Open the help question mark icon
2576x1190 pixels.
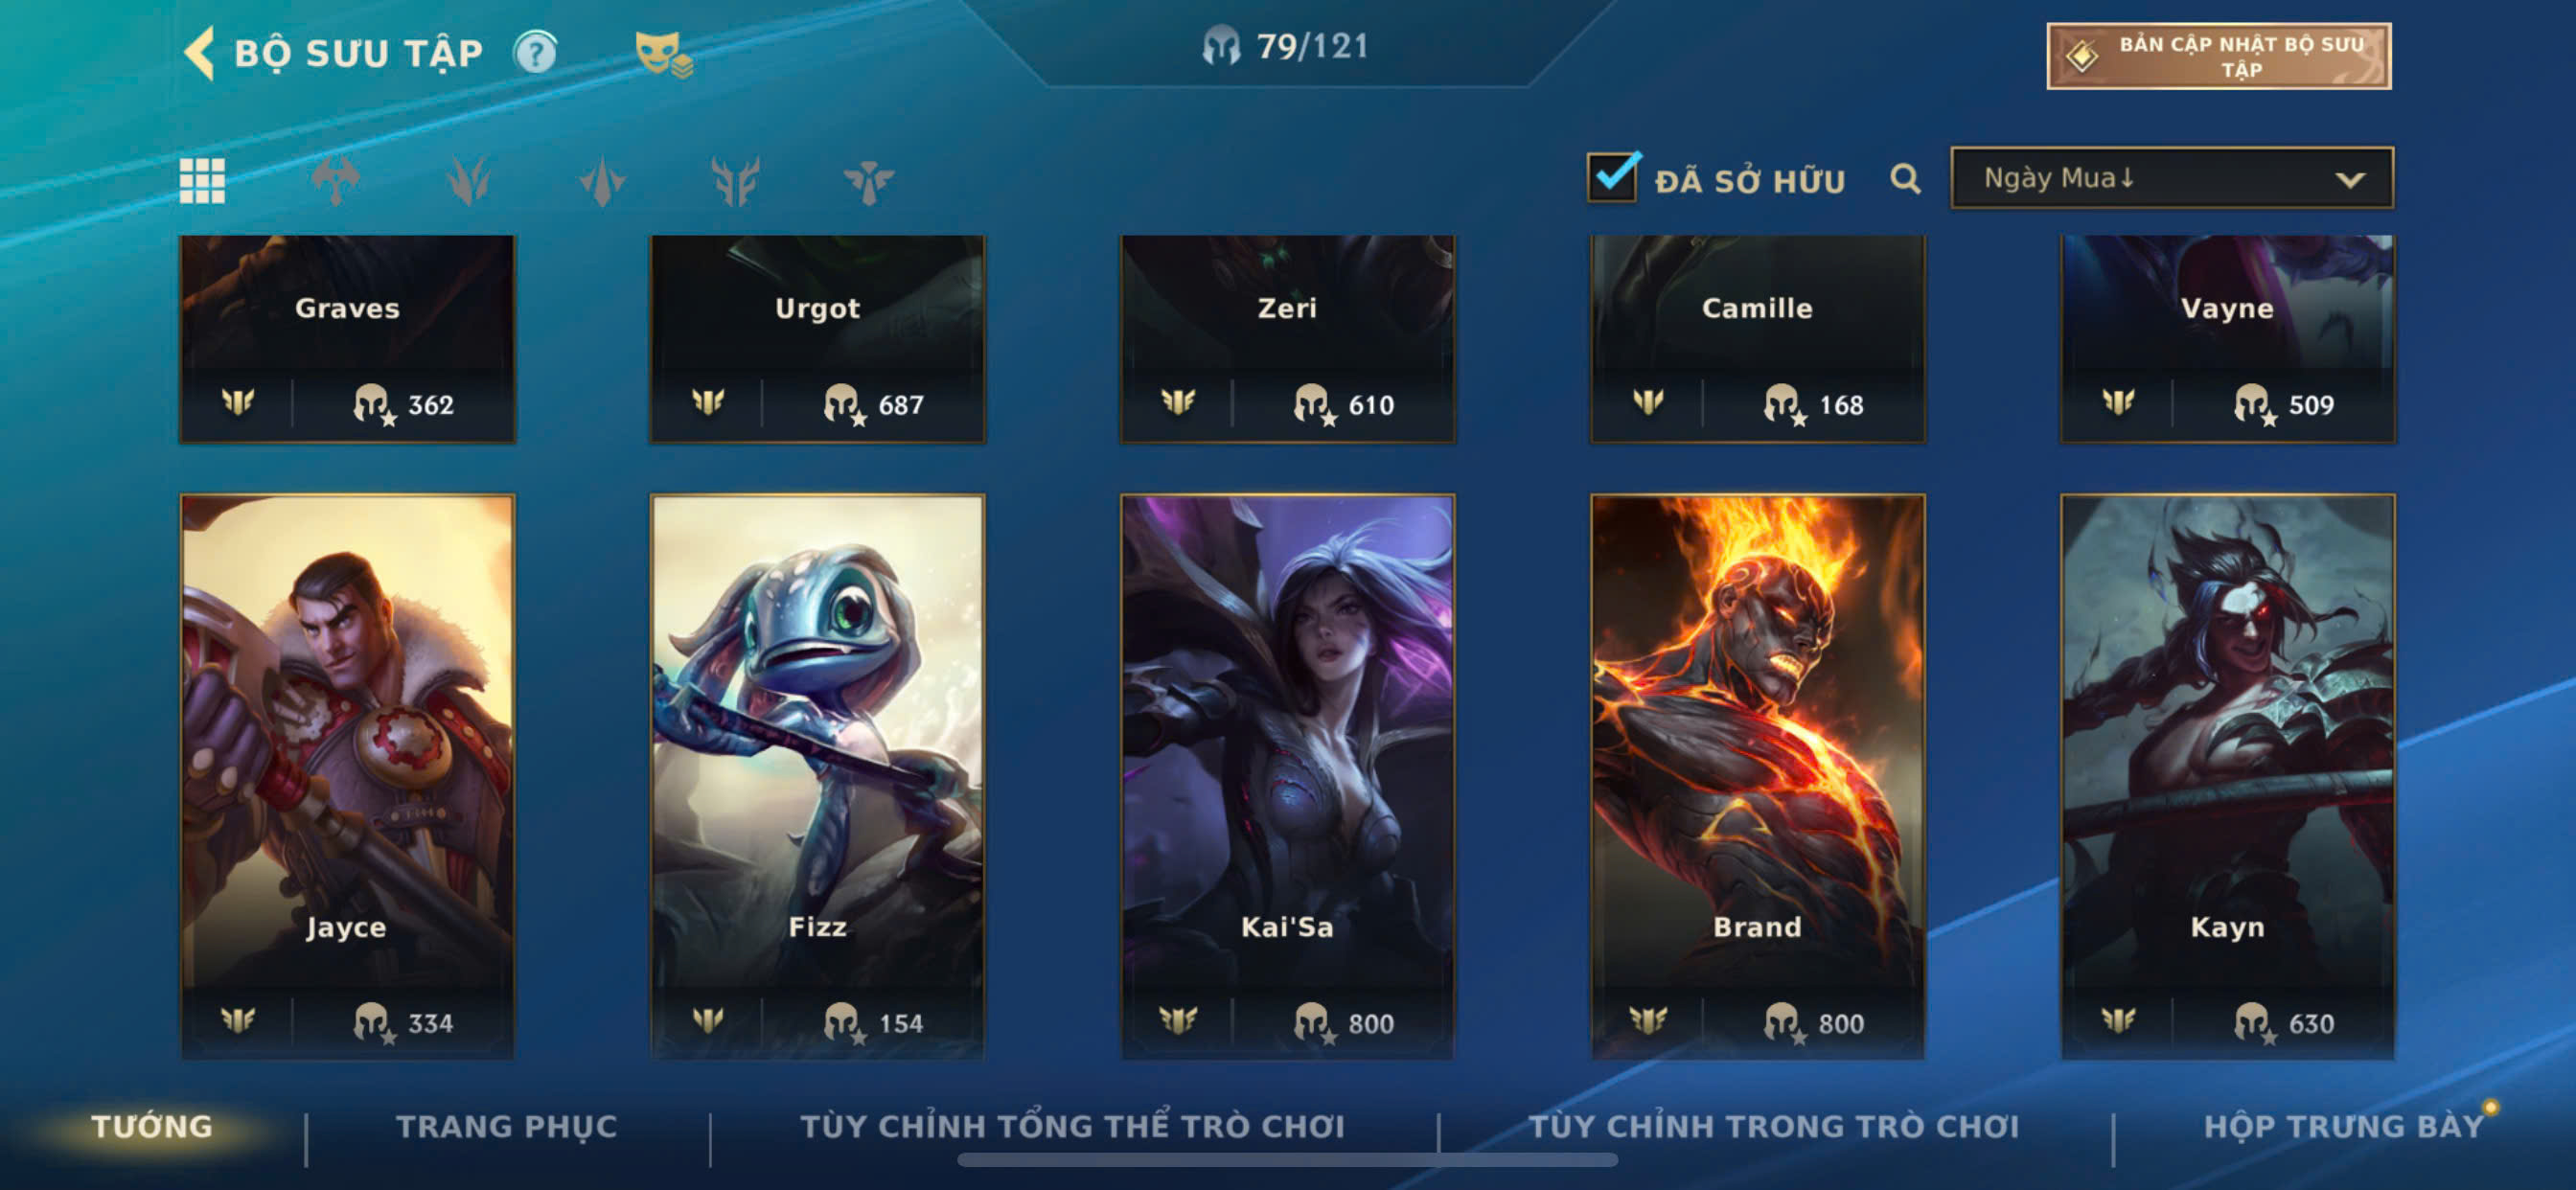pos(535,53)
